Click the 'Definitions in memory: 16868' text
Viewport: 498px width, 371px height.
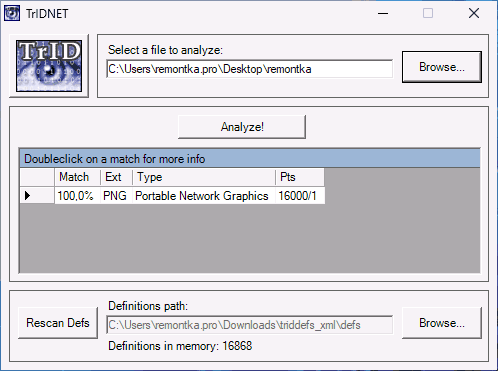180,346
